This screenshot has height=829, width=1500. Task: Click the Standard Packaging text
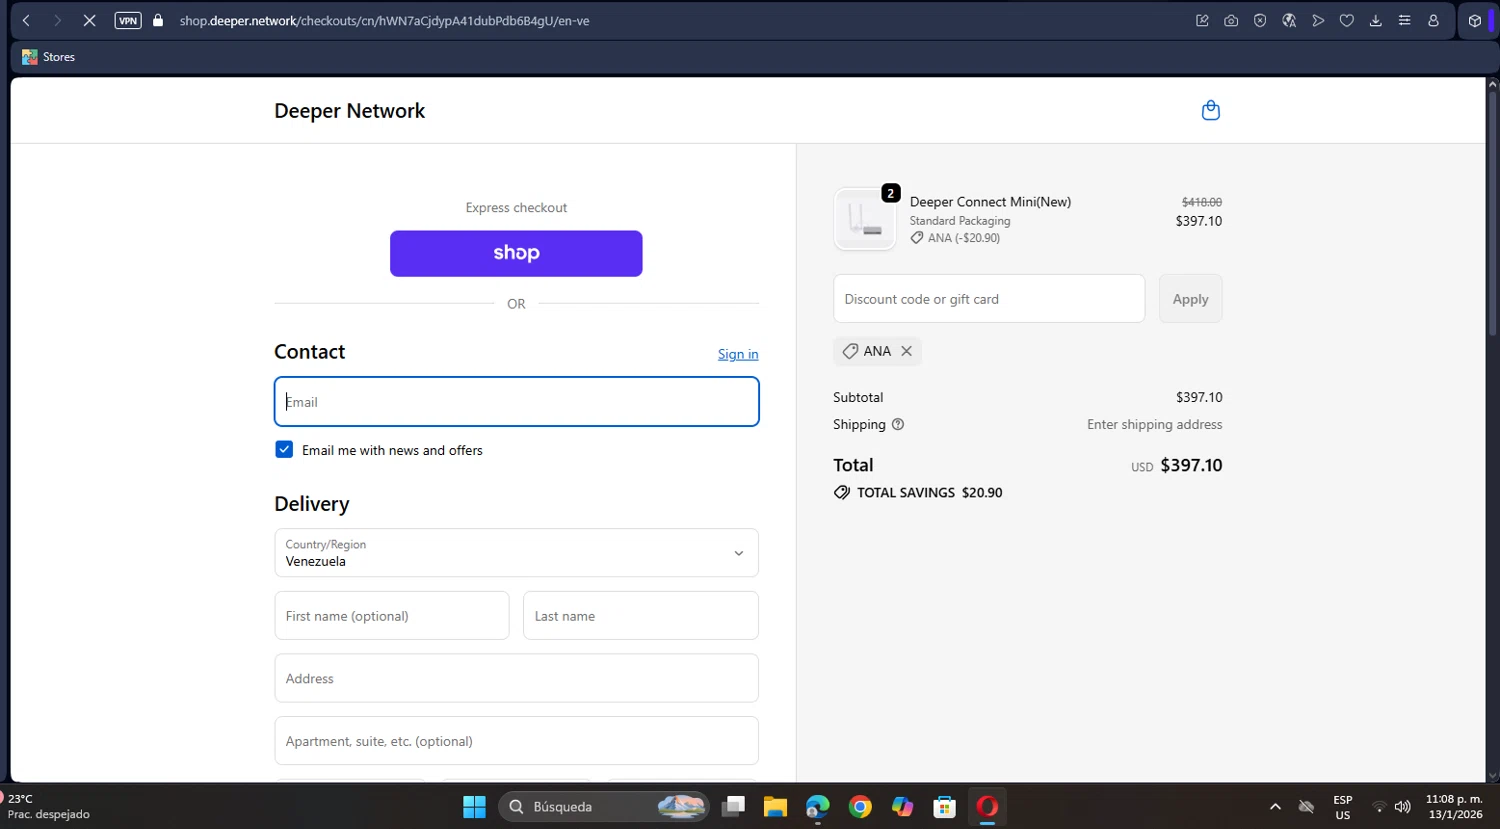[x=960, y=221]
